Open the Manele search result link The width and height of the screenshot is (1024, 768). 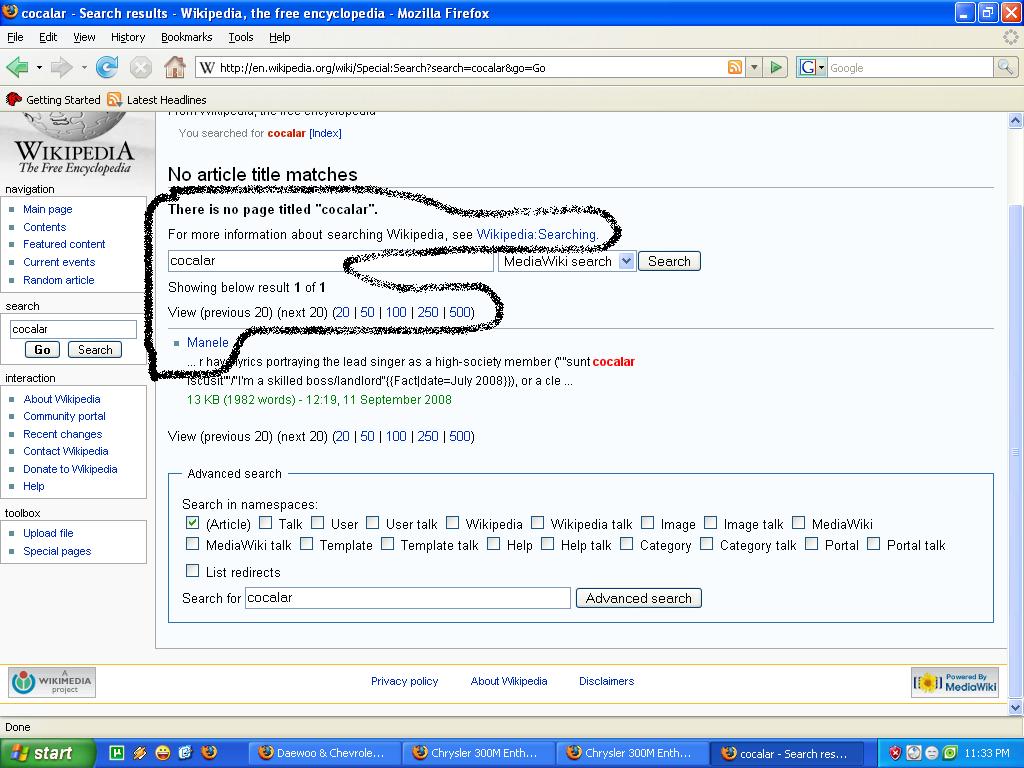tap(208, 342)
